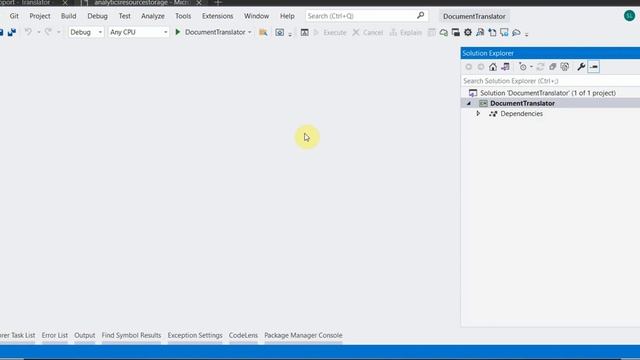Click the window layout icon before Execute
Viewport: 640px width, 360px height.
coord(304,32)
